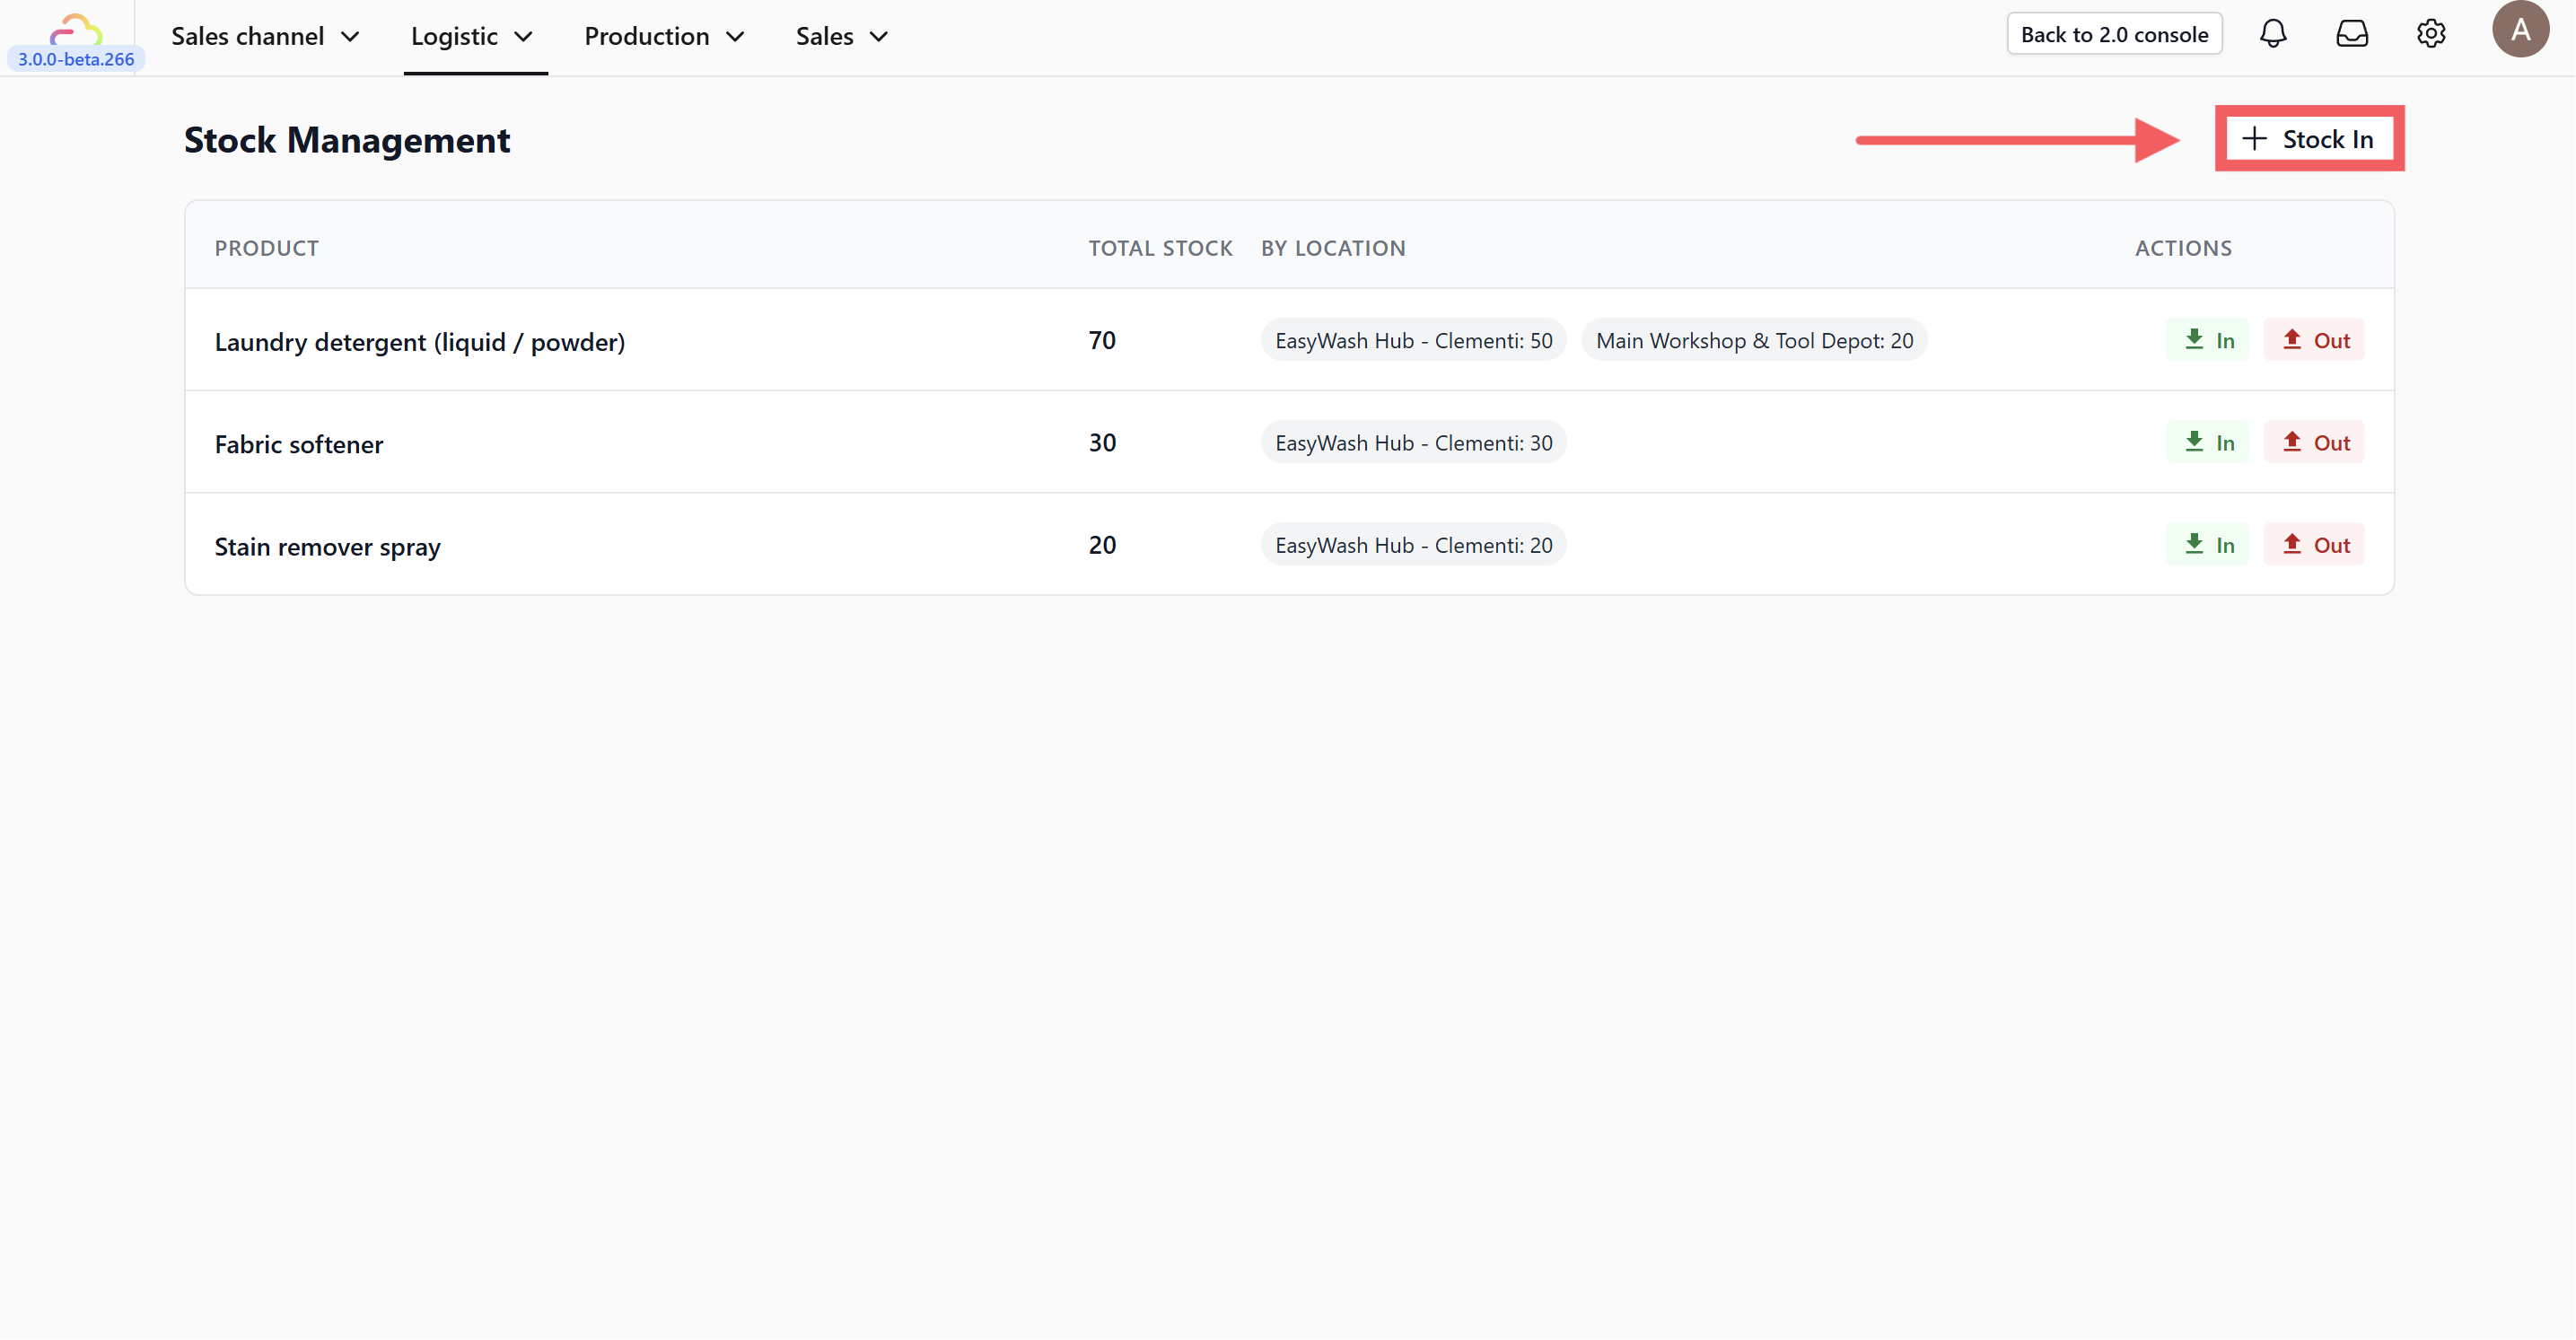Expand the Sales menu dropdown
The image size is (2576, 1340).
pos(841,37)
